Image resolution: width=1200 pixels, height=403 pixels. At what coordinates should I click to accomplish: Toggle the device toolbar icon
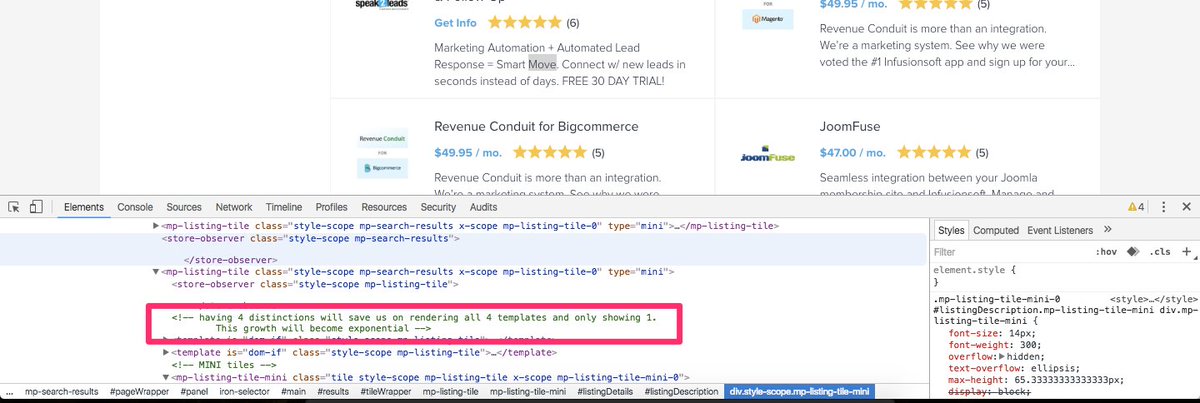pyautogui.click(x=36, y=207)
